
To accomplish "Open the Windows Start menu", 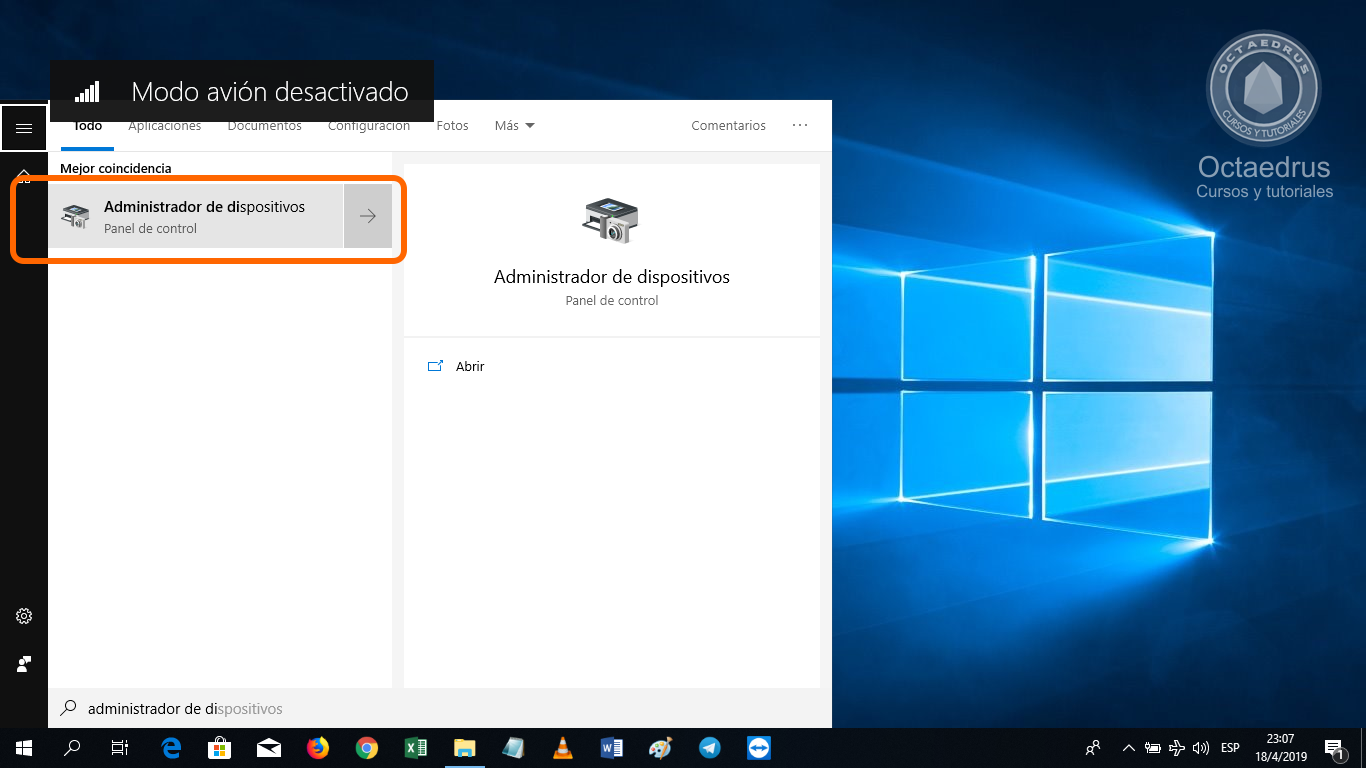I will [x=24, y=748].
